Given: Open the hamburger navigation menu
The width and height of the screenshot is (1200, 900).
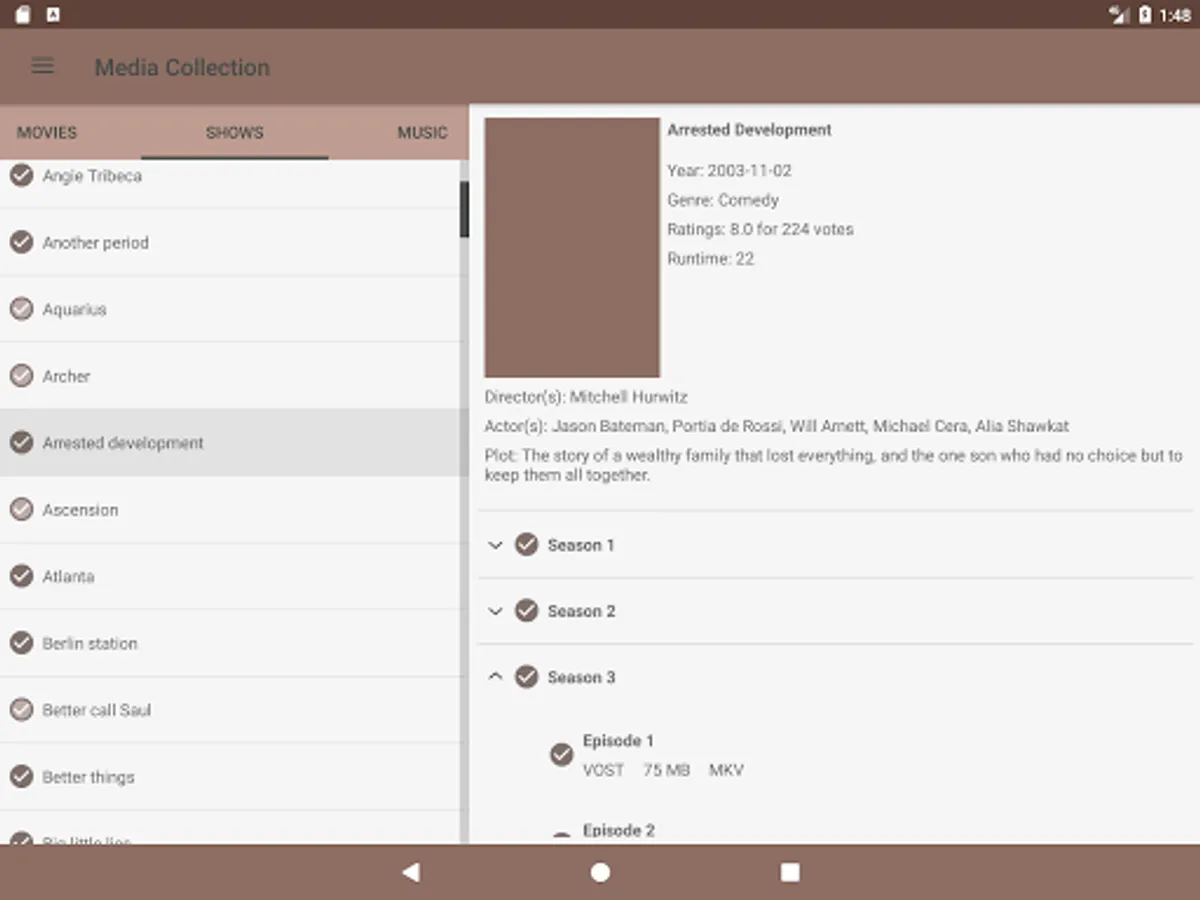Looking at the screenshot, I should [42, 67].
